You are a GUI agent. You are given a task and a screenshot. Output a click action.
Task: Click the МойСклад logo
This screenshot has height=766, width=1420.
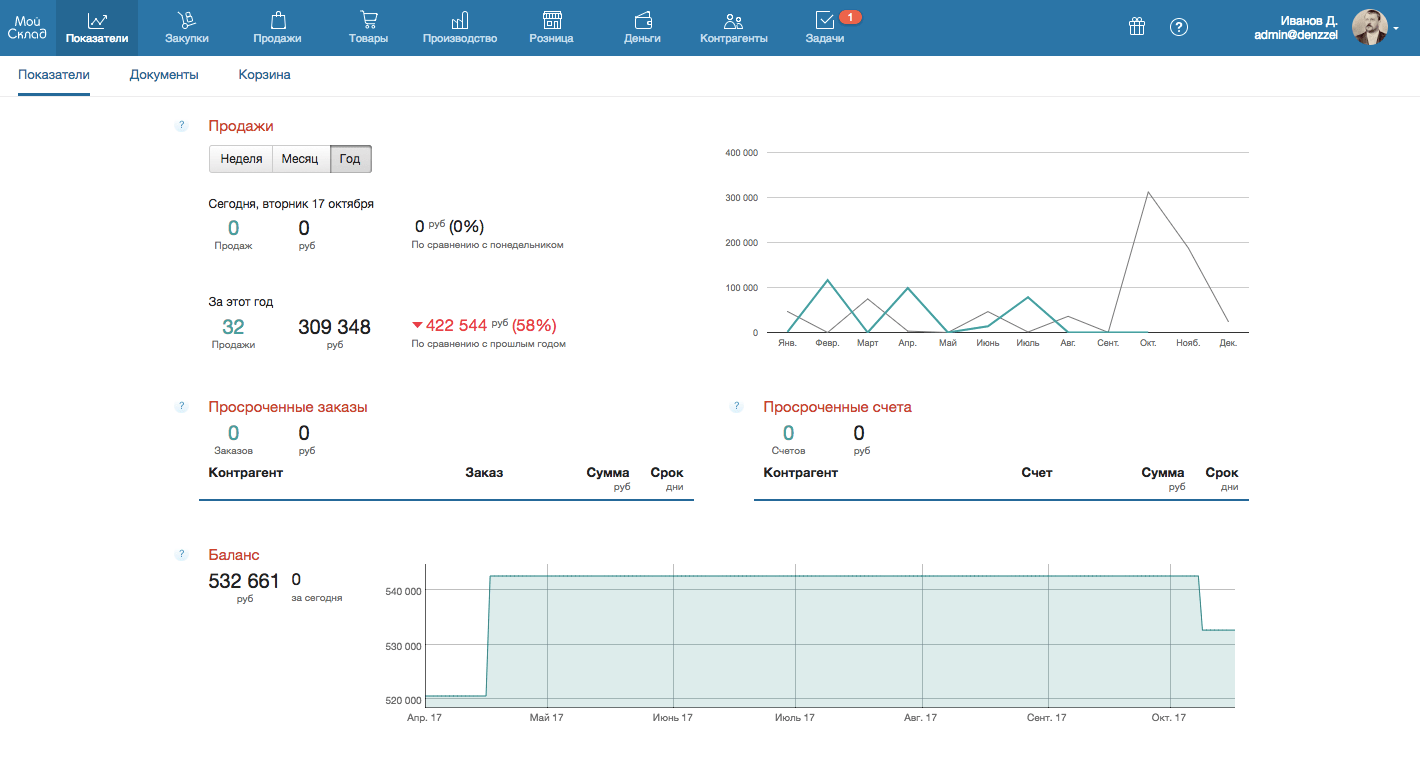[27, 27]
